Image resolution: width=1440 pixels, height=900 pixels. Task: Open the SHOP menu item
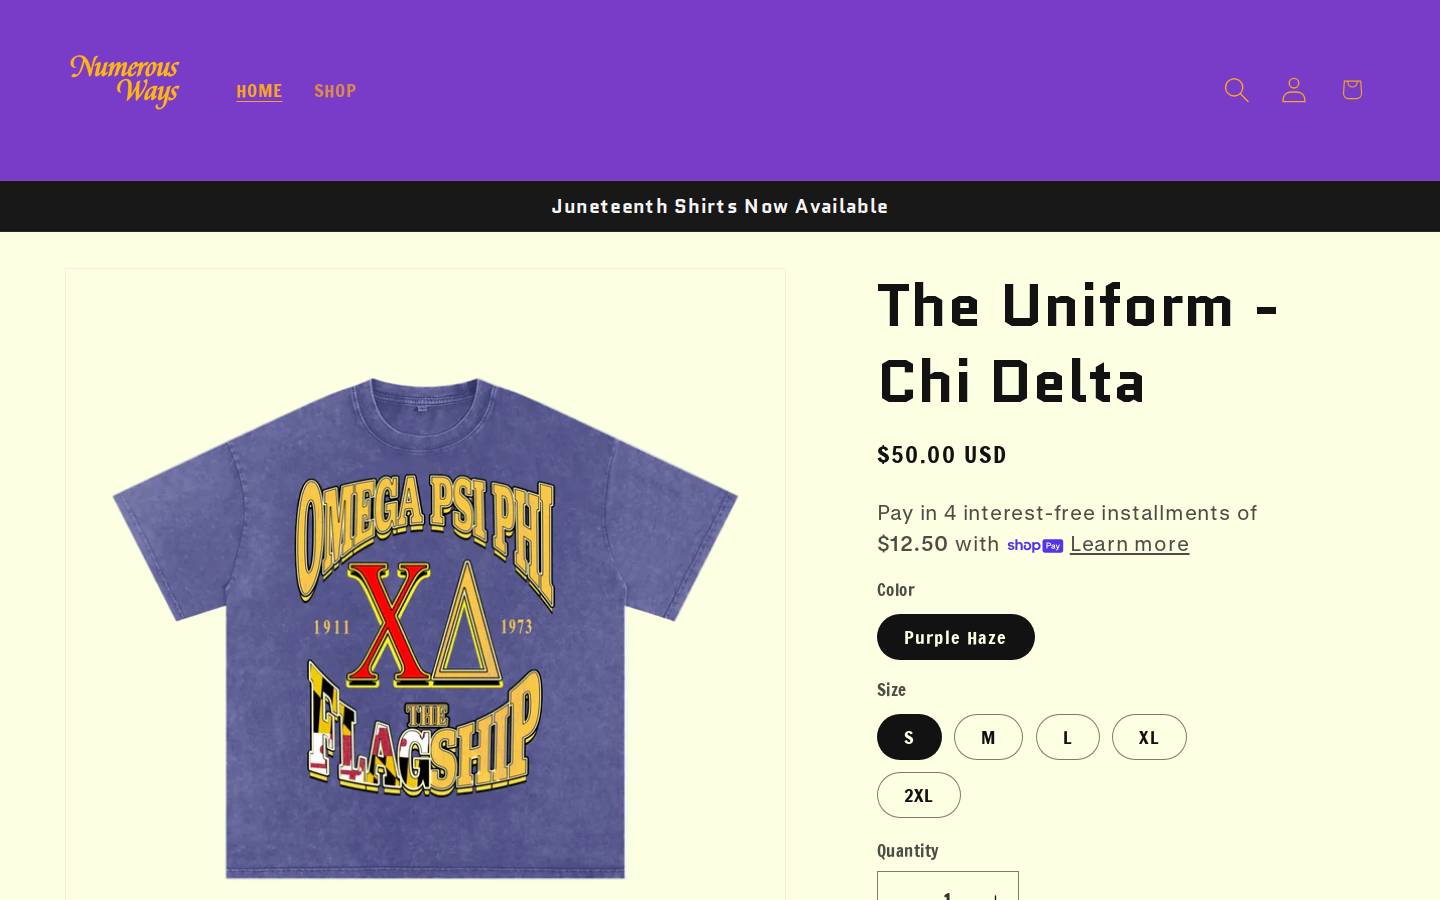335,90
